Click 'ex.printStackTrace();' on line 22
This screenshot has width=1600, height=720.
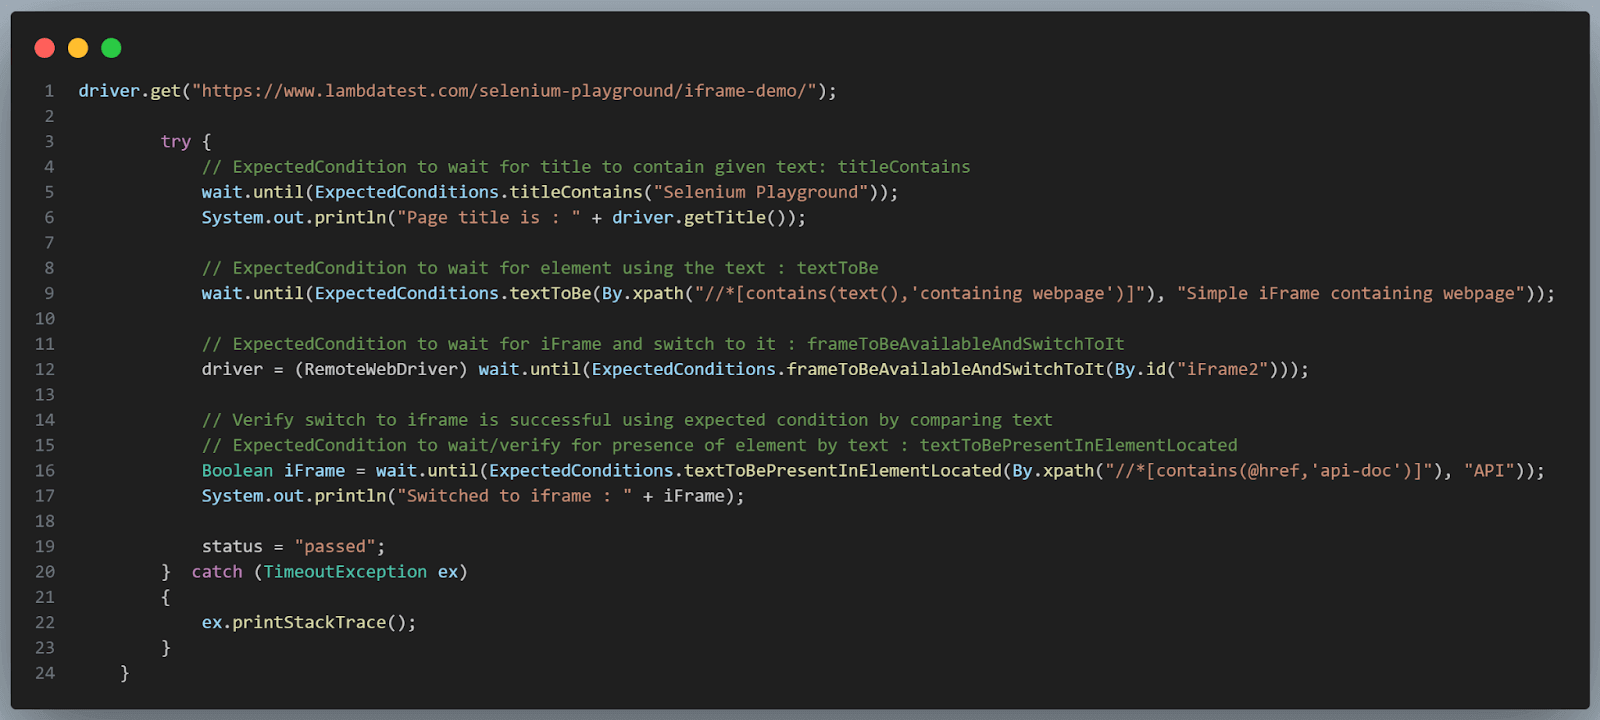pos(309,623)
